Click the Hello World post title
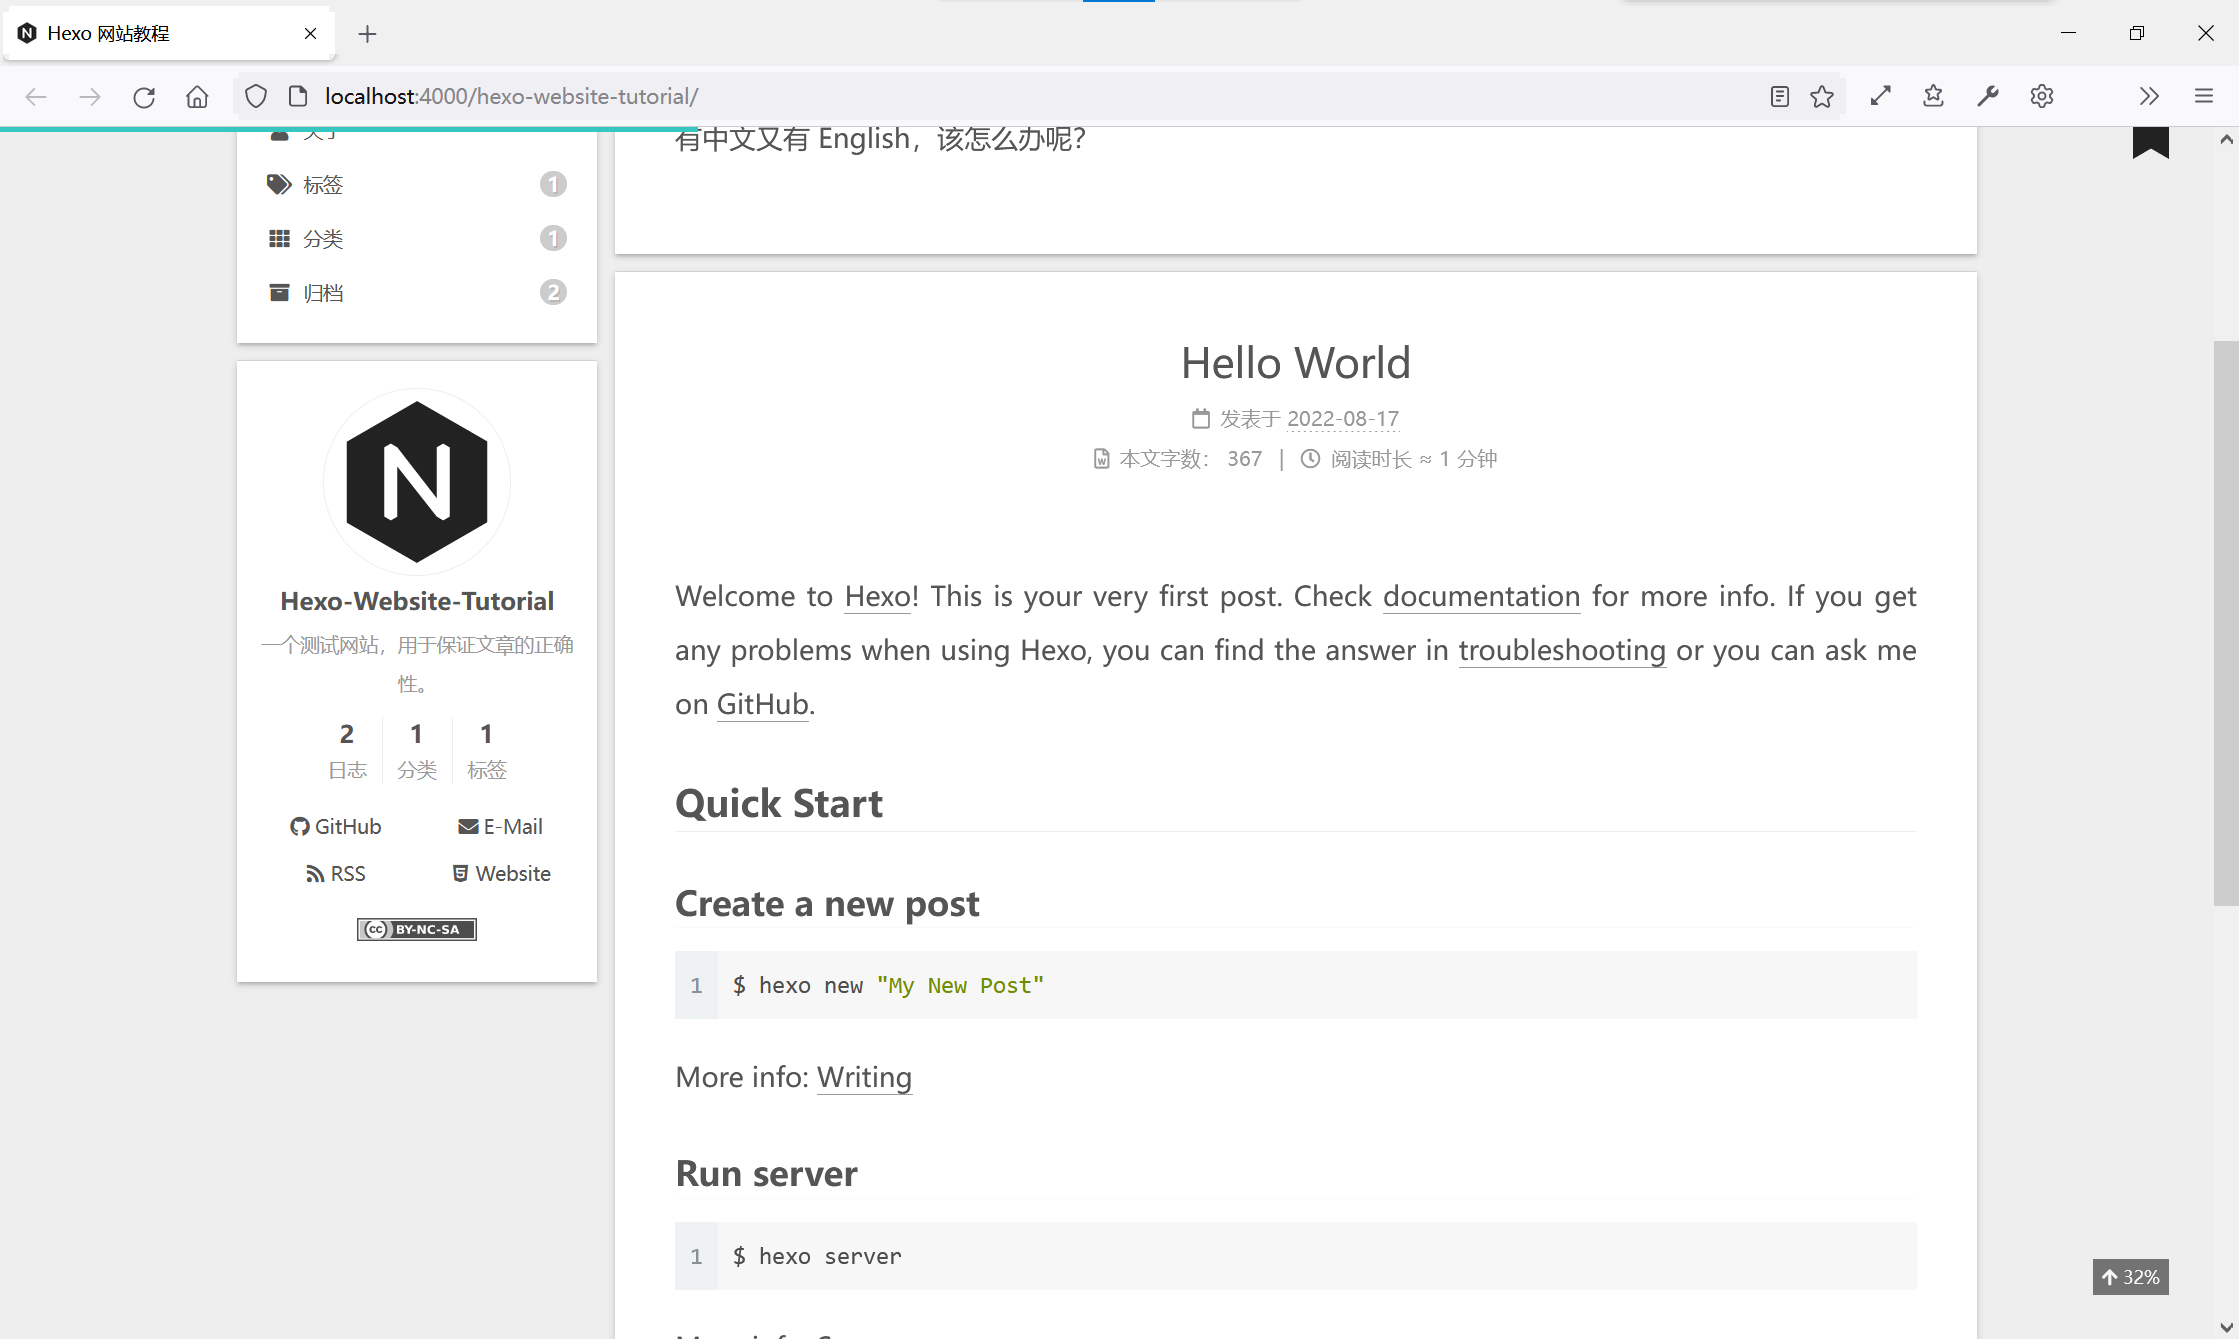 pyautogui.click(x=1295, y=363)
